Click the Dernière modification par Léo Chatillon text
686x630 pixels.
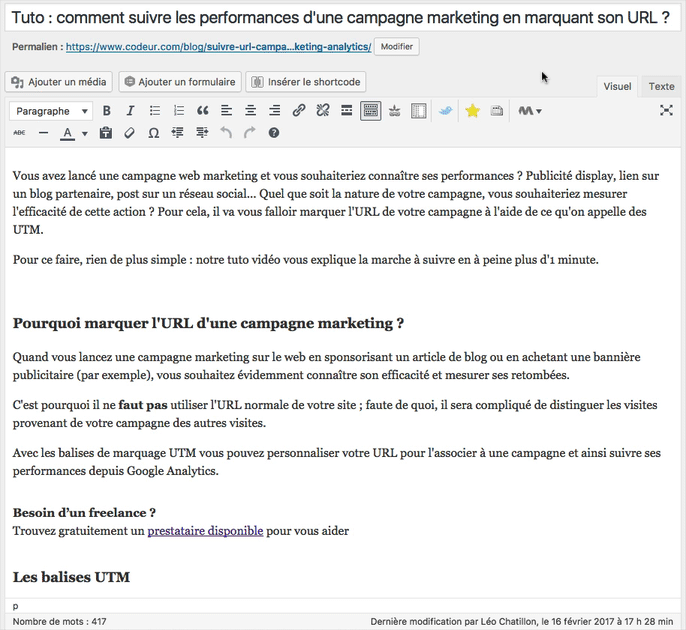pos(522,621)
